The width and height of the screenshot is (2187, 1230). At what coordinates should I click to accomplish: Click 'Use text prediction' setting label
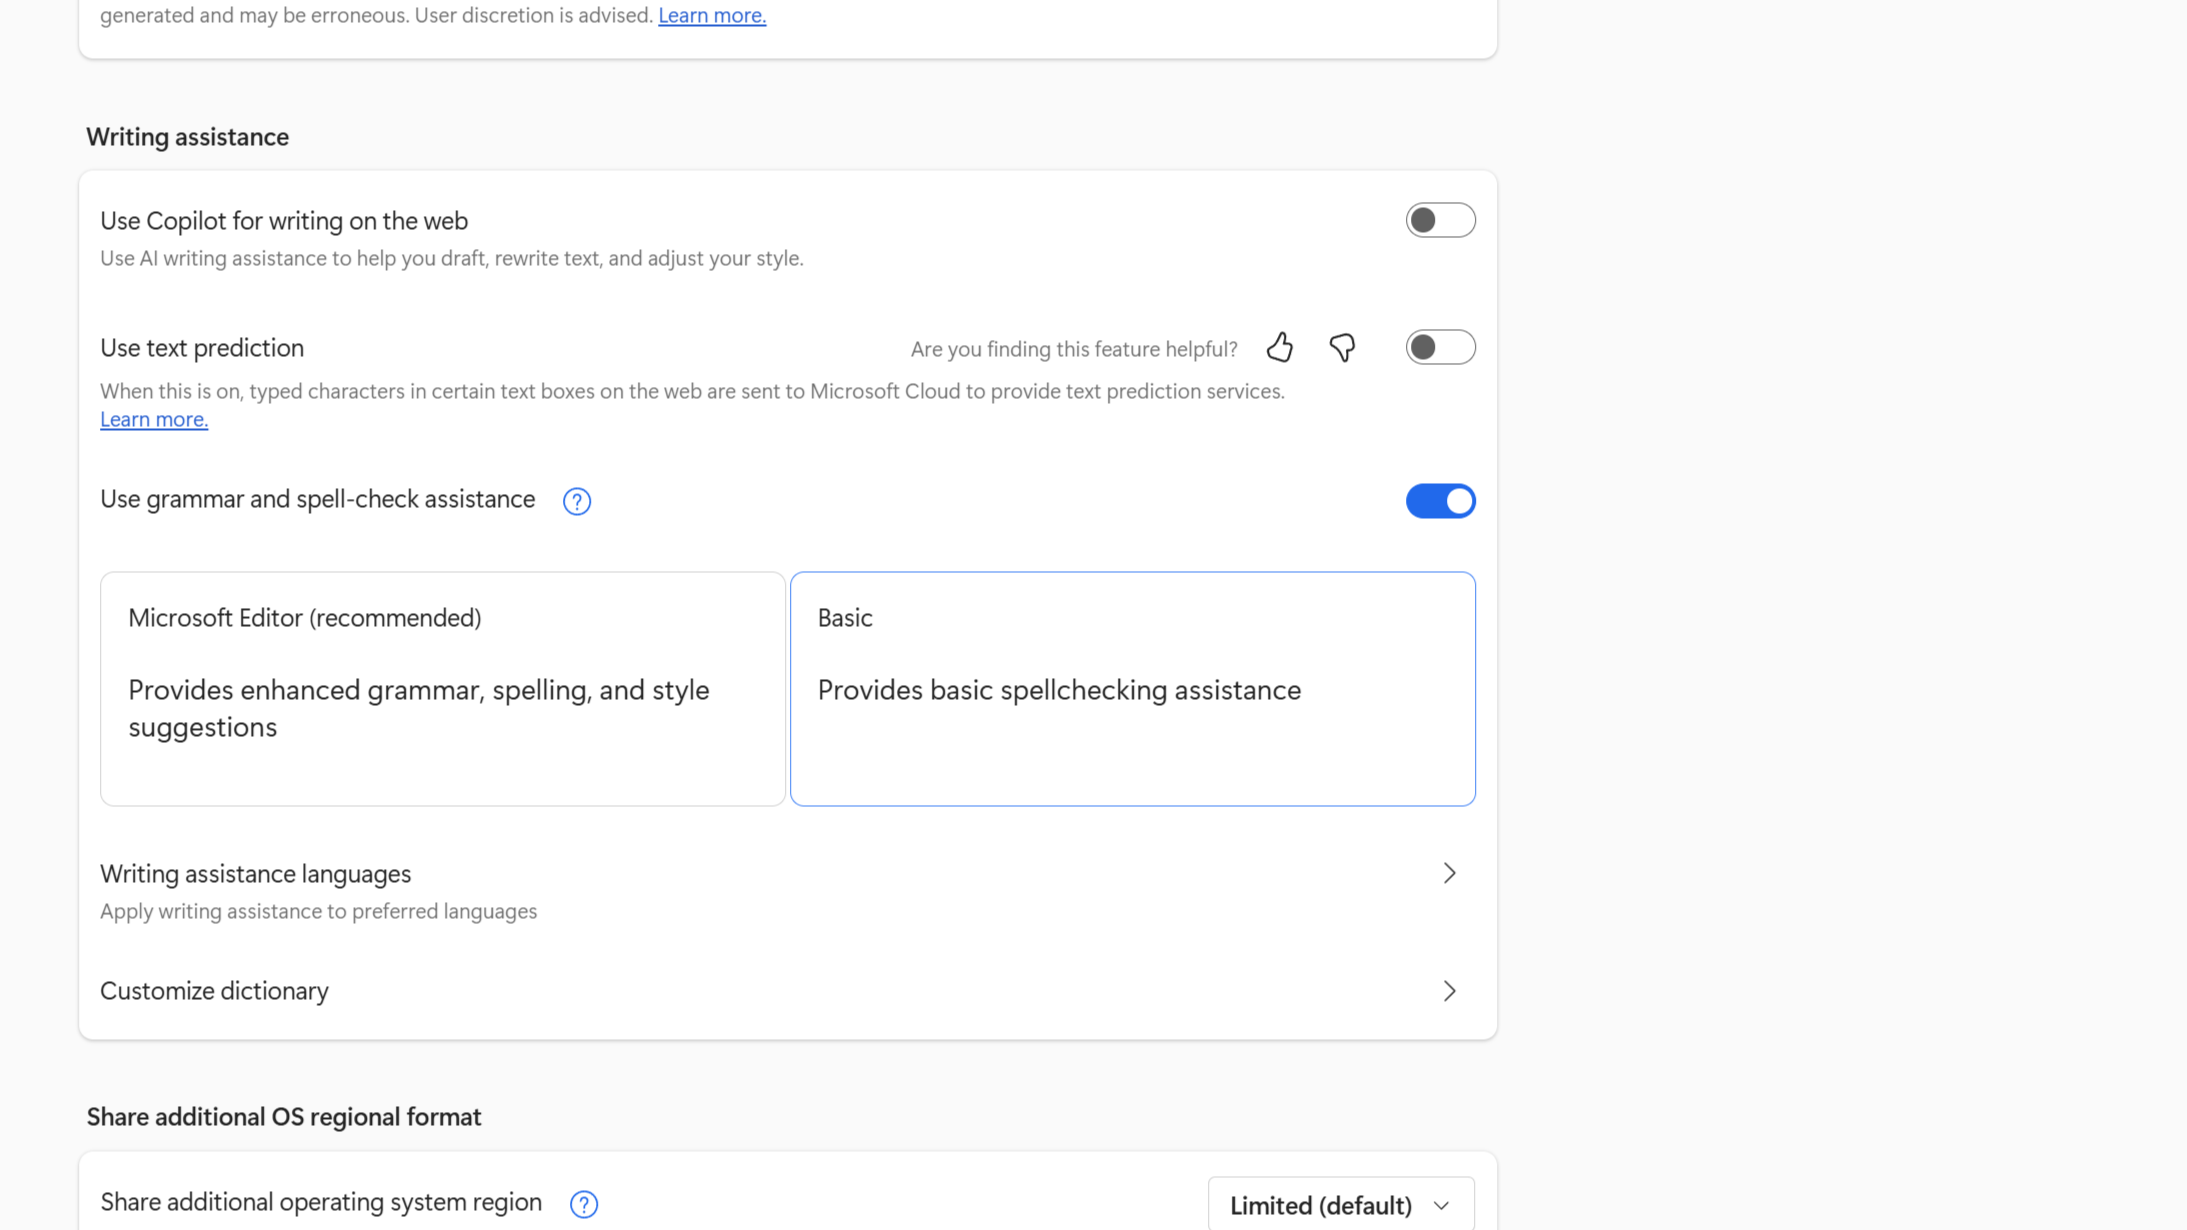tap(202, 348)
